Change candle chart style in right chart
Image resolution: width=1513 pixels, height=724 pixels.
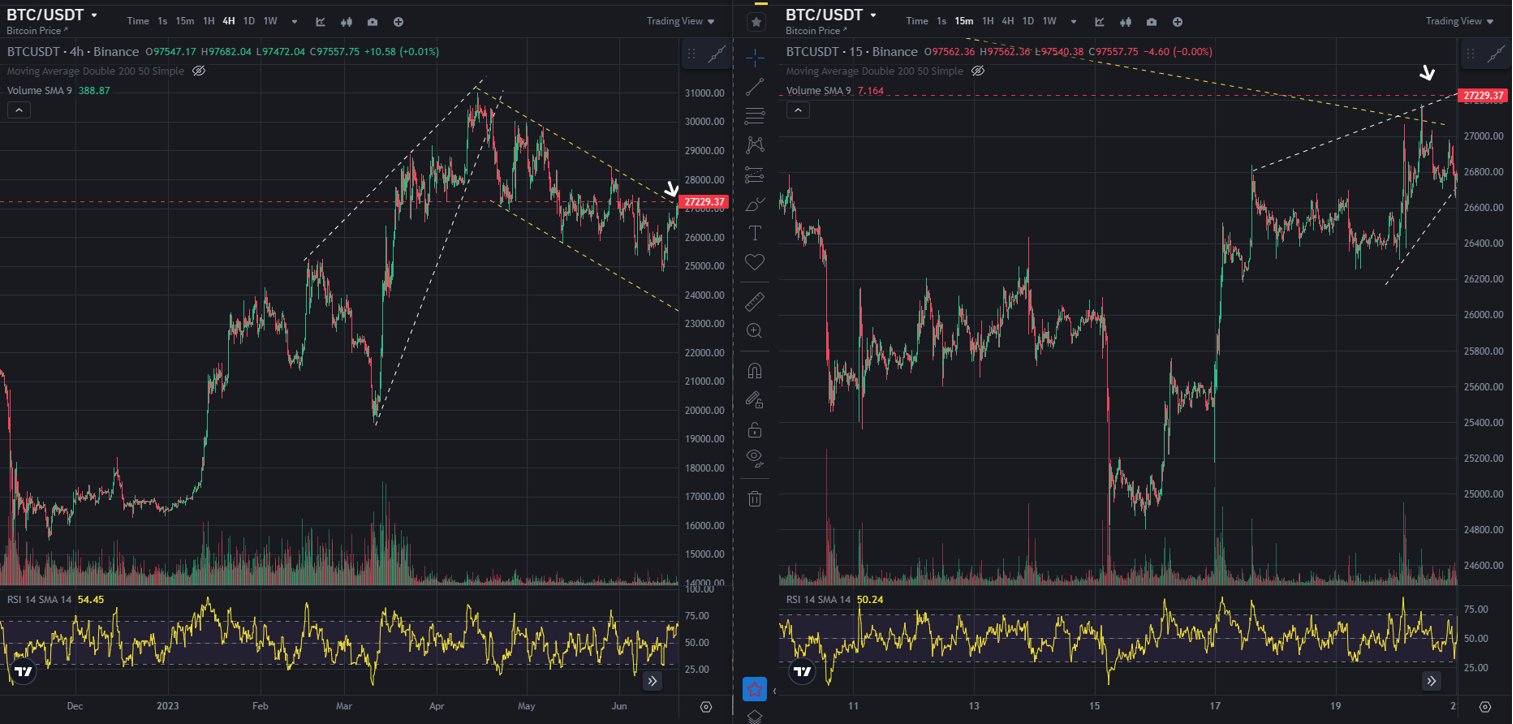(x=1126, y=22)
